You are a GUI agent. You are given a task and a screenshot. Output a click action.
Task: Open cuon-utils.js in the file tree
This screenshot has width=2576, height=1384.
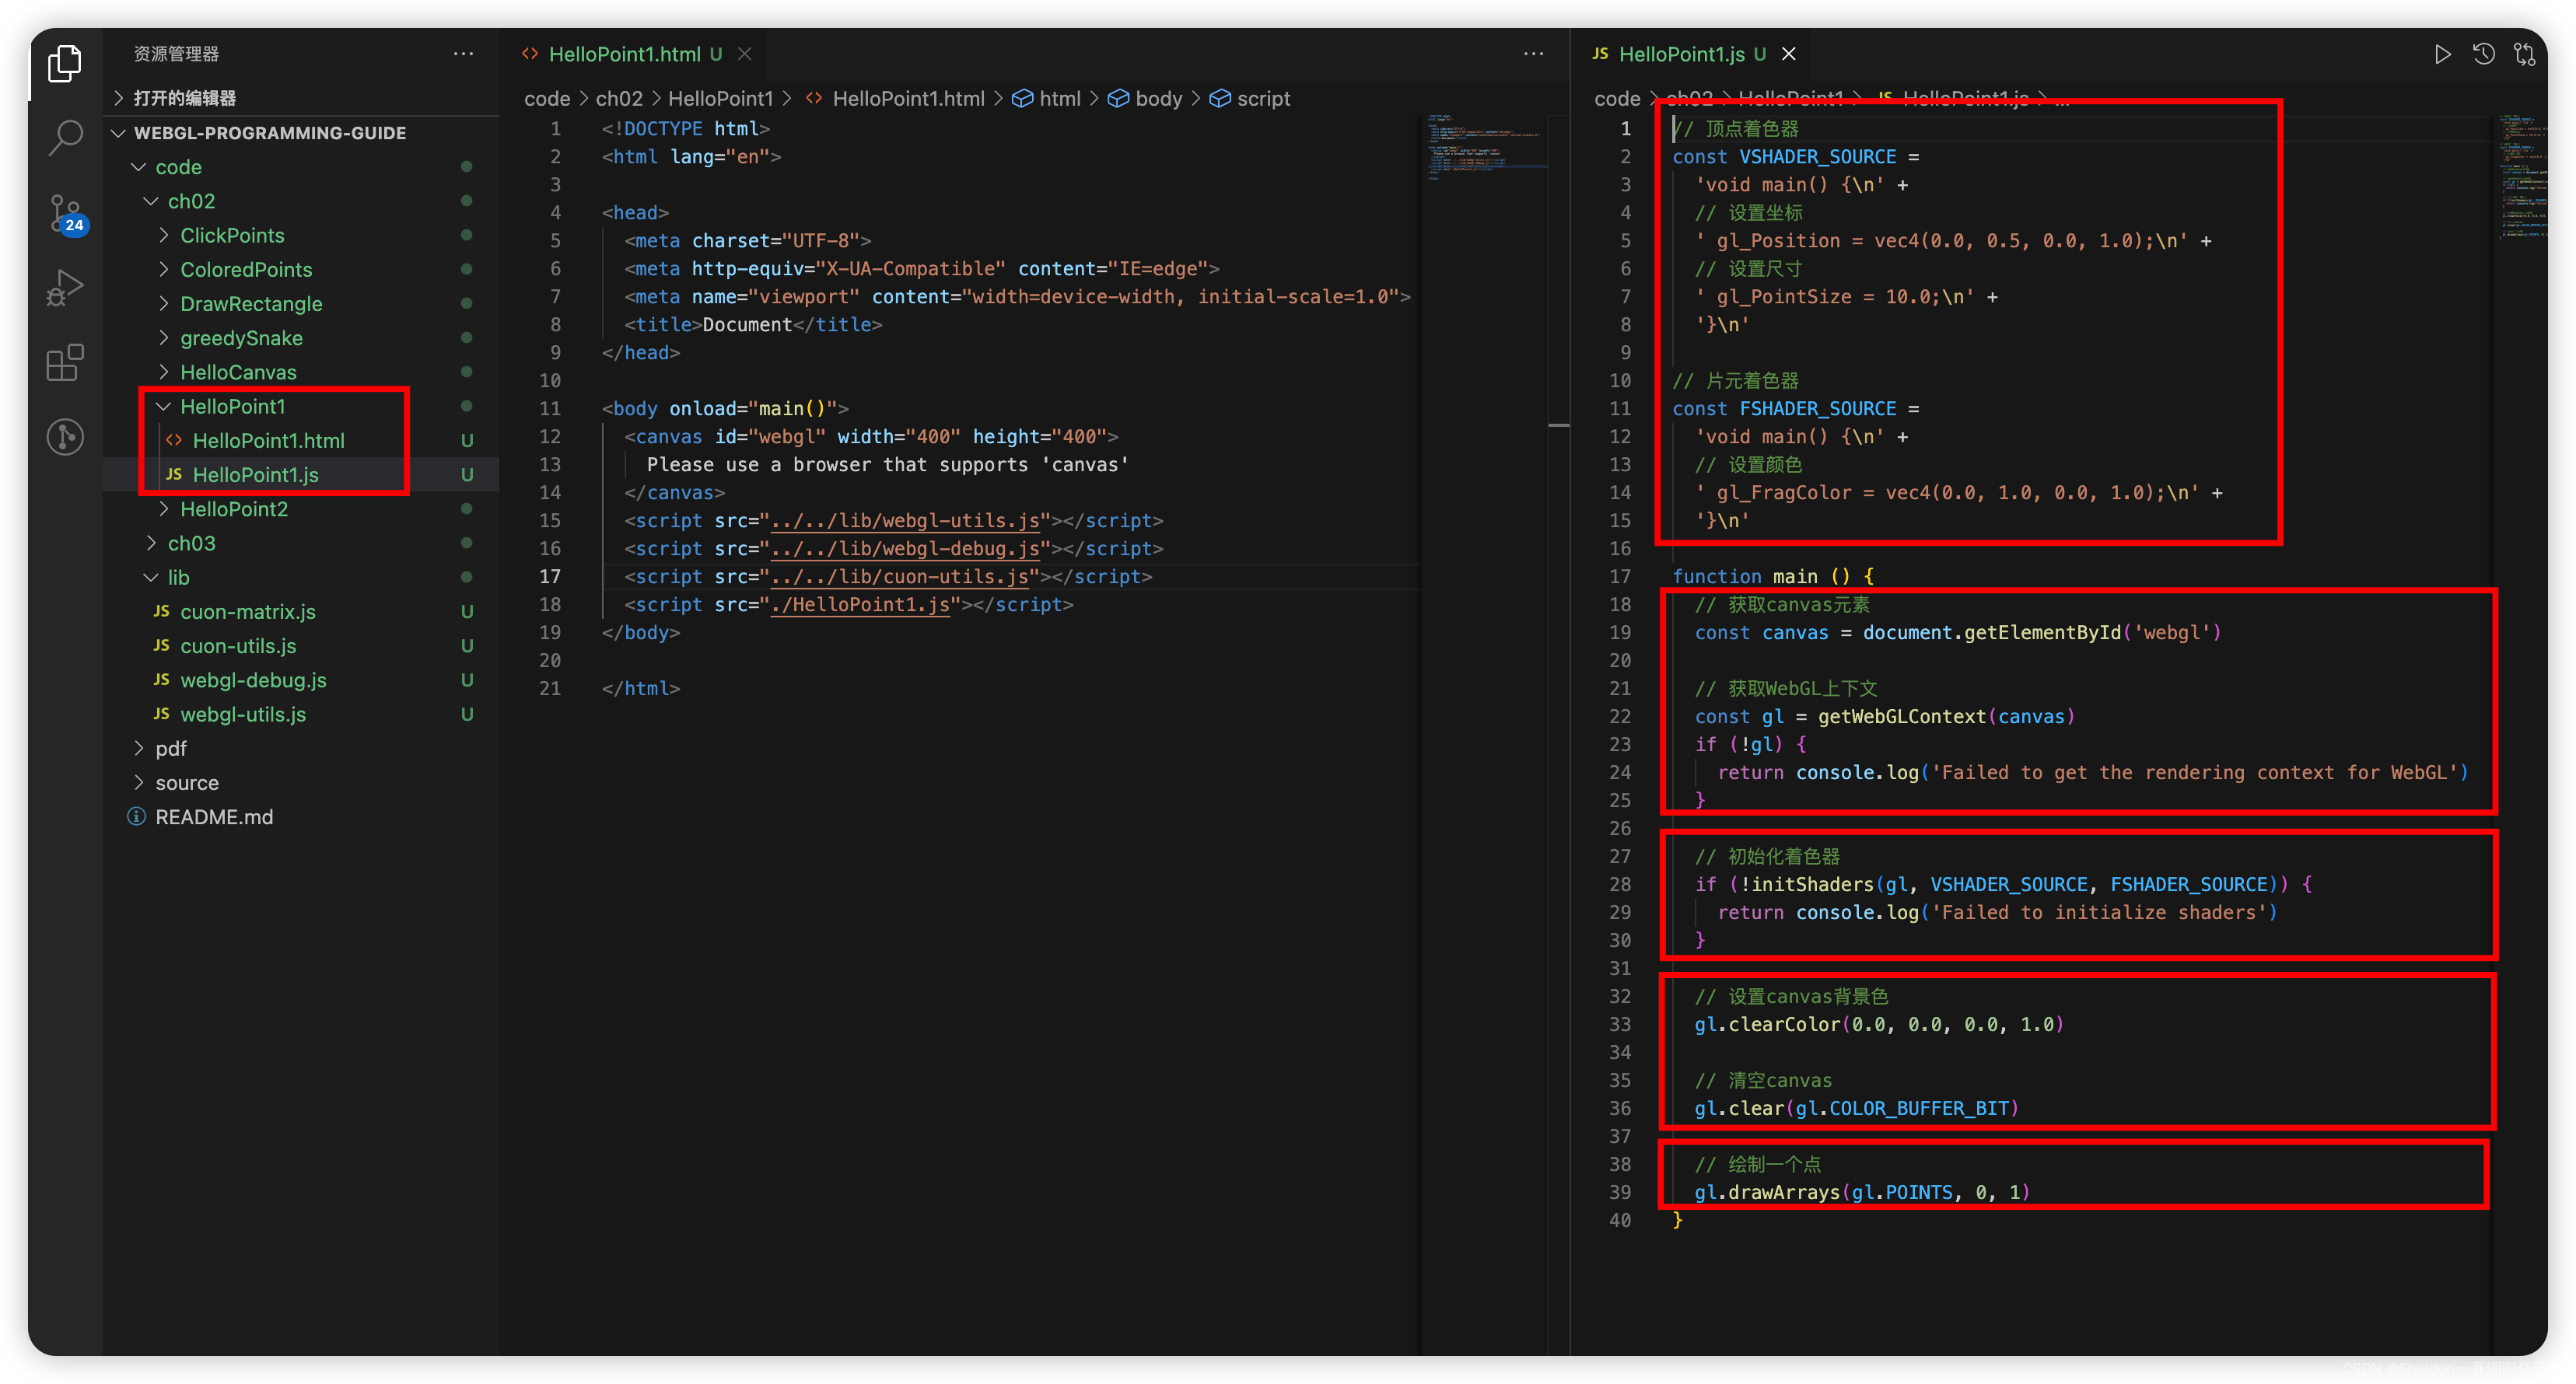(x=238, y=646)
